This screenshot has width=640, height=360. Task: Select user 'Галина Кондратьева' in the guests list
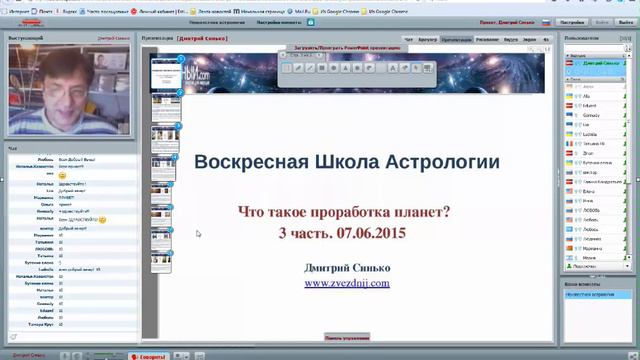click(596, 182)
